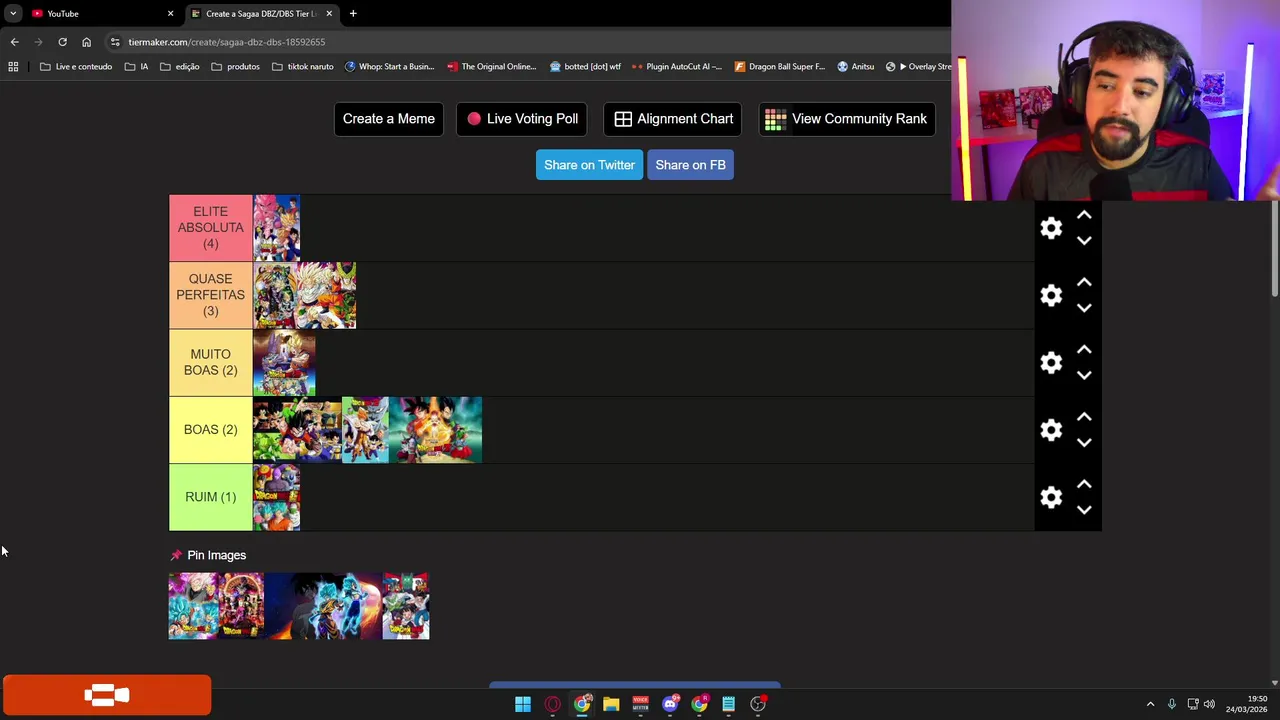View Community Rank
1280x720 pixels.
pos(847,119)
